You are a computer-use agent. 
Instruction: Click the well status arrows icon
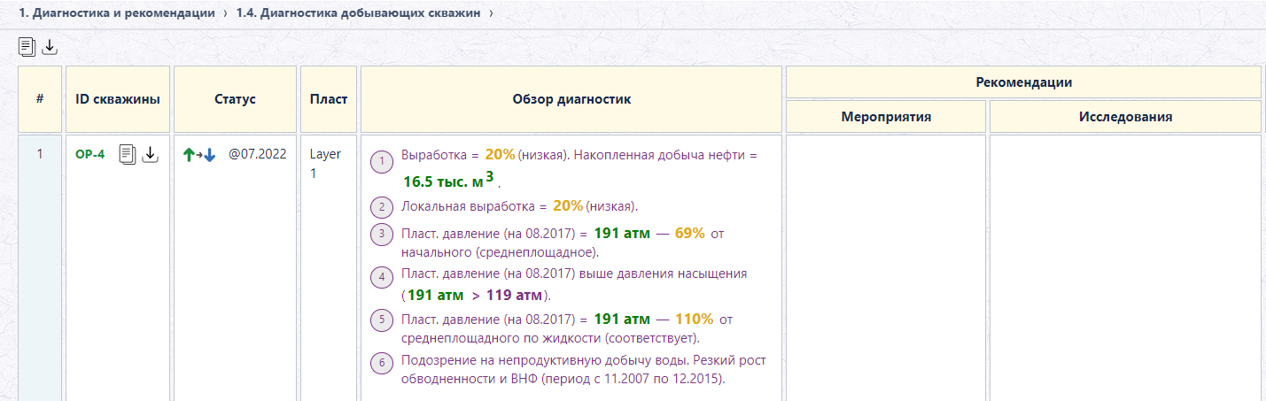[199, 155]
